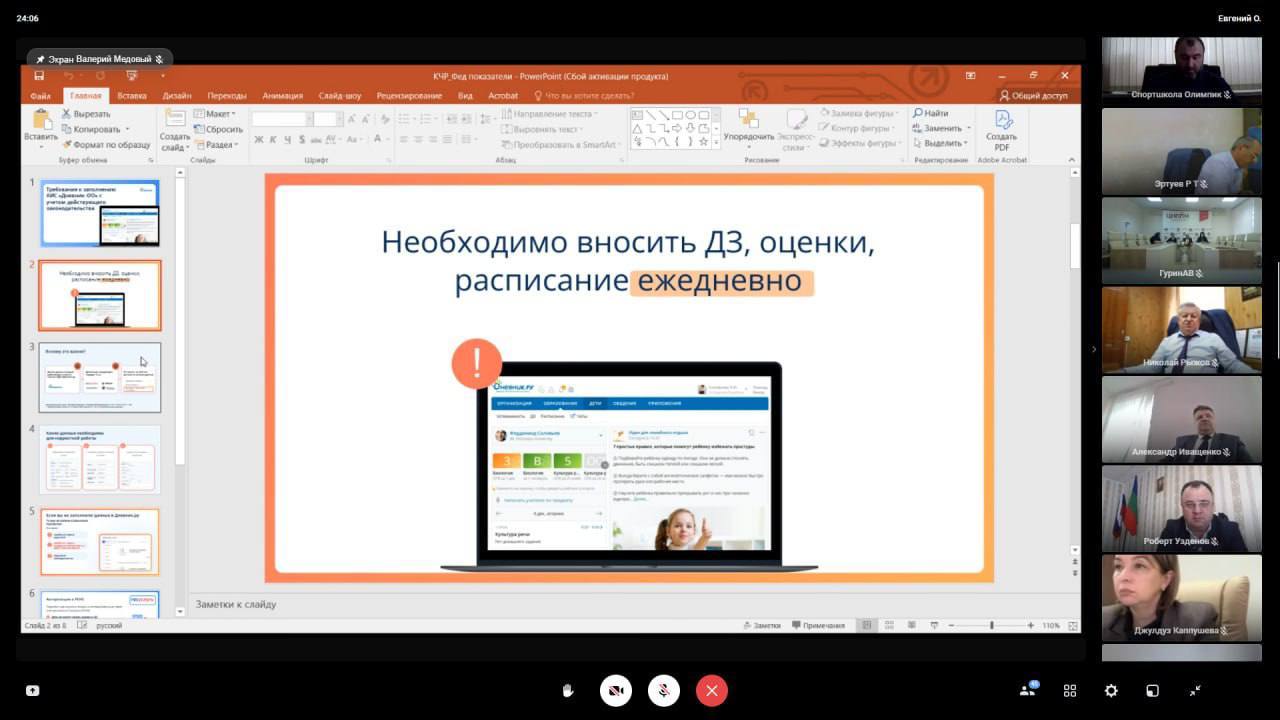This screenshot has height=720, width=1280.
Task: Expand the shapes gallery more arrow
Action: pos(716,142)
